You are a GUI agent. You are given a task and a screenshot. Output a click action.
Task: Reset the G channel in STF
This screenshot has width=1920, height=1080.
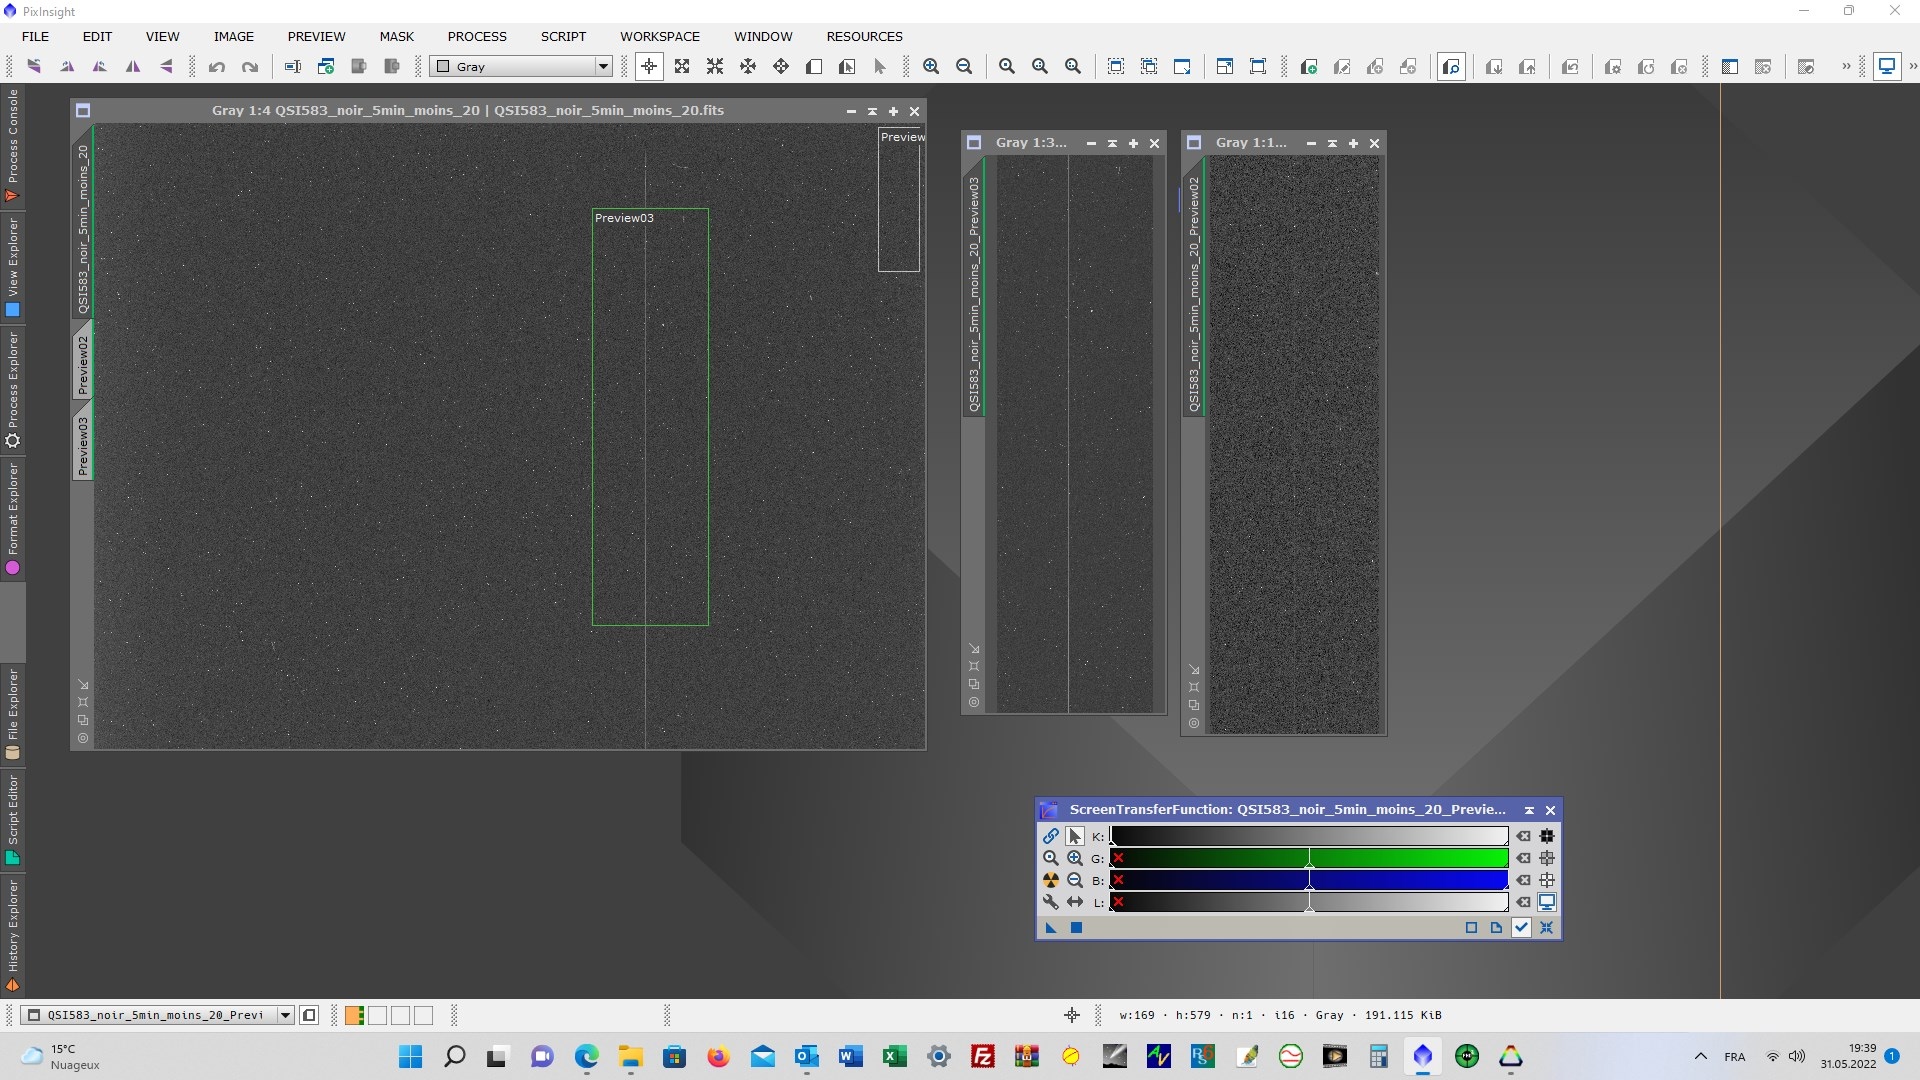1523,858
